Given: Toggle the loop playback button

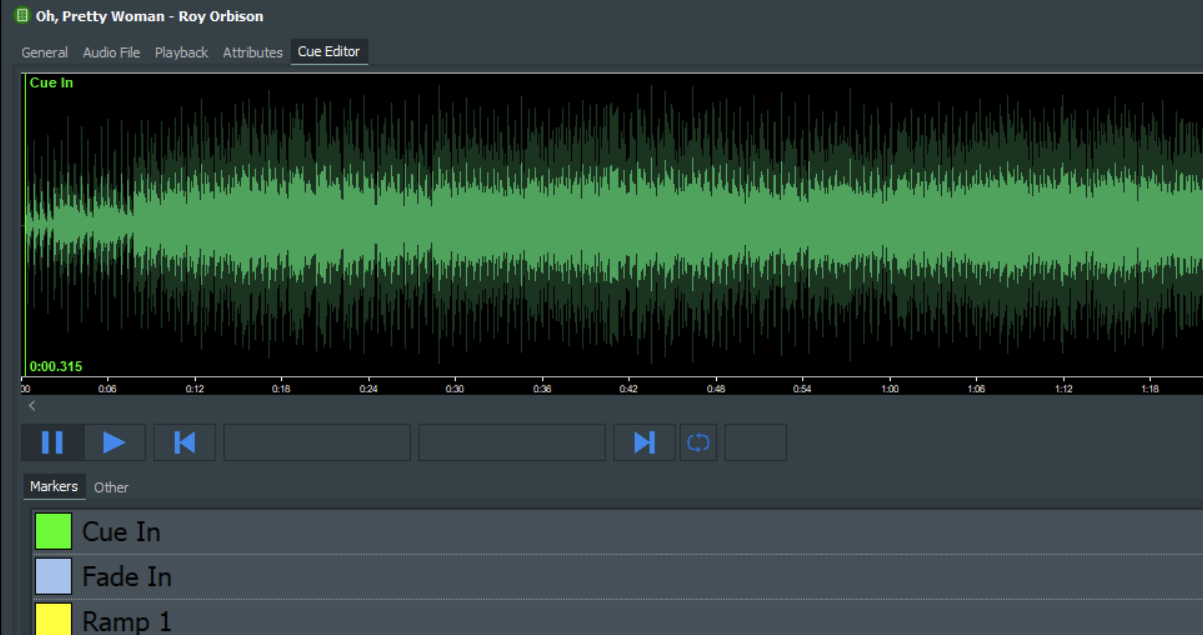Looking at the screenshot, I should click(698, 442).
